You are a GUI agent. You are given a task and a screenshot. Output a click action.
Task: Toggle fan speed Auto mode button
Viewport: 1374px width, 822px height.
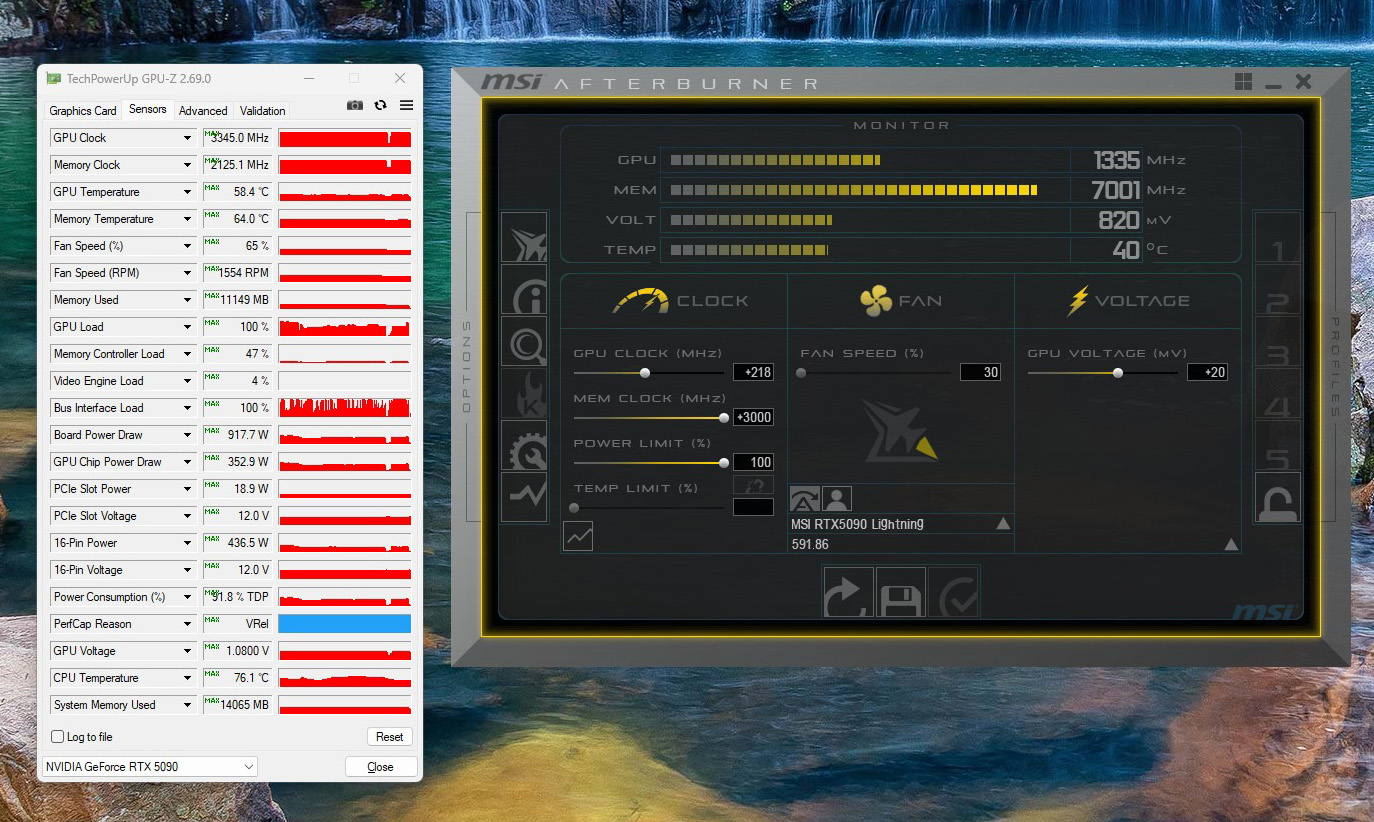(805, 499)
